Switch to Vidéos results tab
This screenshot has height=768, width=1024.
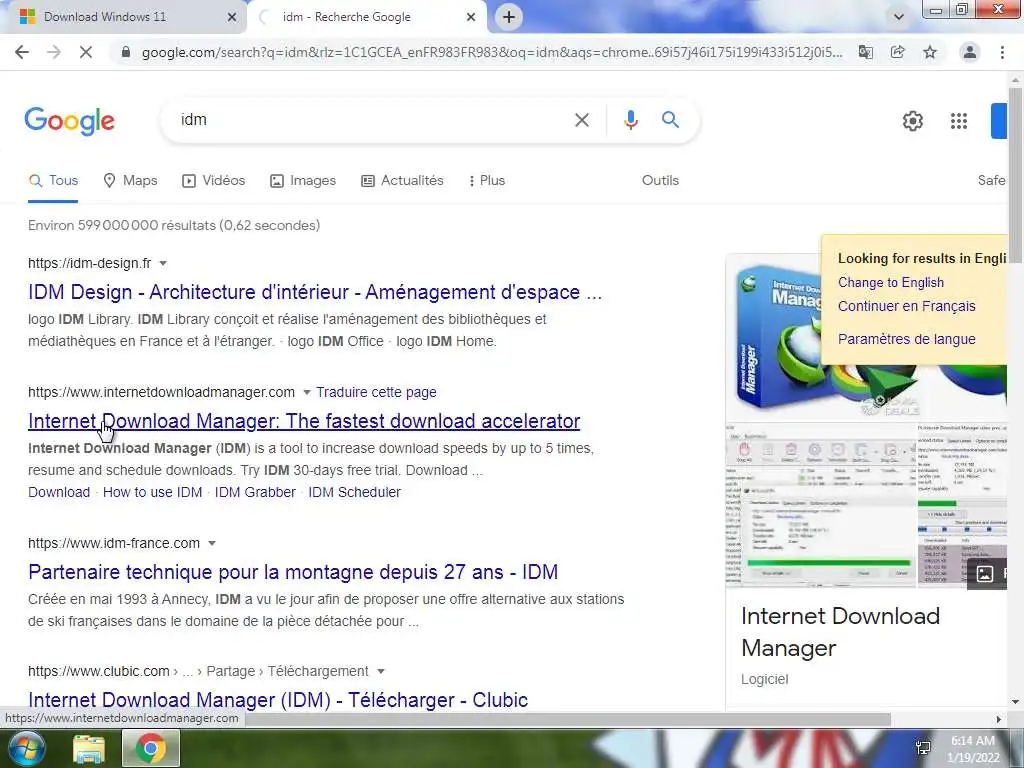tap(214, 181)
